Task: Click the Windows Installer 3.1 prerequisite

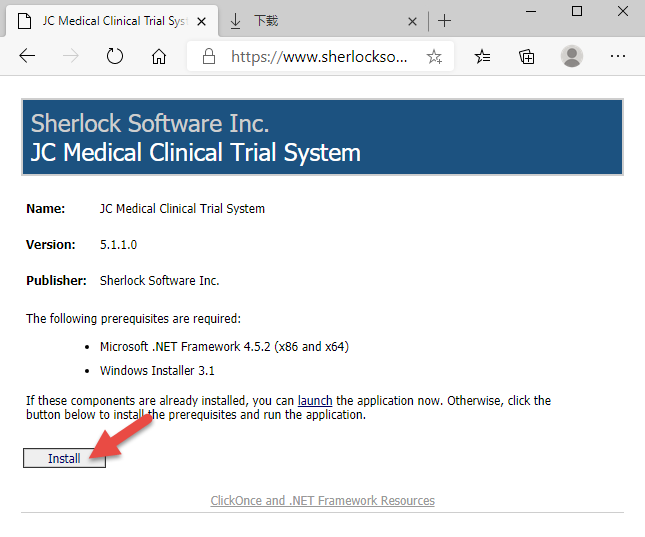Action: (x=157, y=370)
